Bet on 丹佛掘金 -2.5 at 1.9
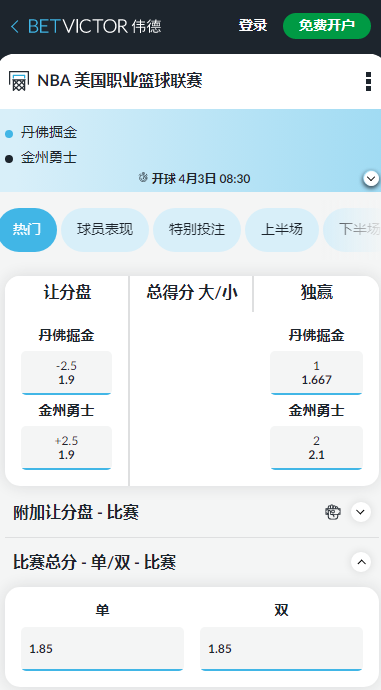This screenshot has height=690, width=381. (x=66, y=373)
